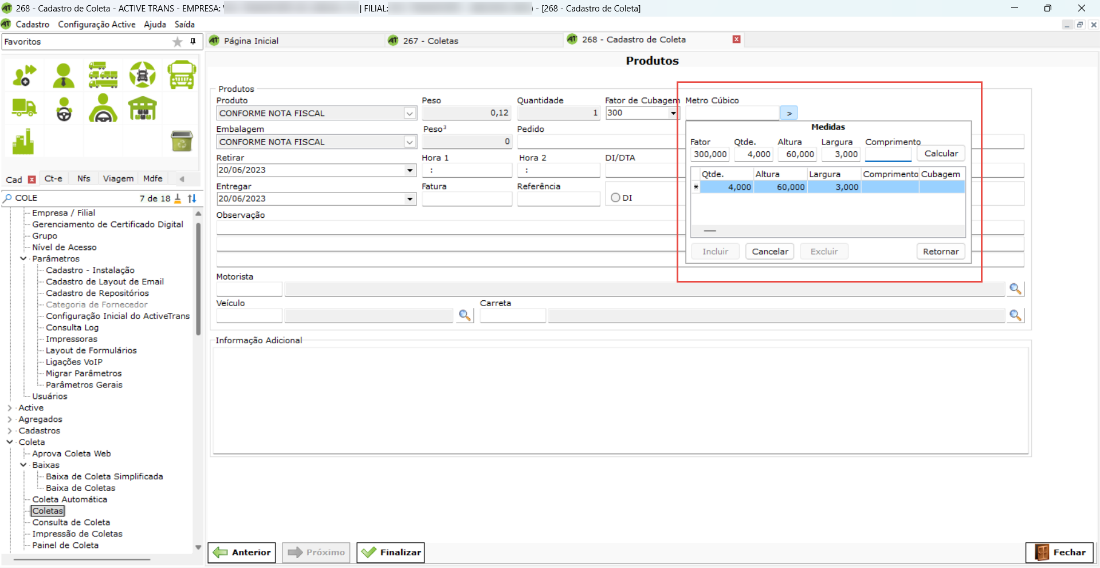This screenshot has width=1100, height=568.
Task: Open the Configuração Active menu
Action: [x=98, y=24]
